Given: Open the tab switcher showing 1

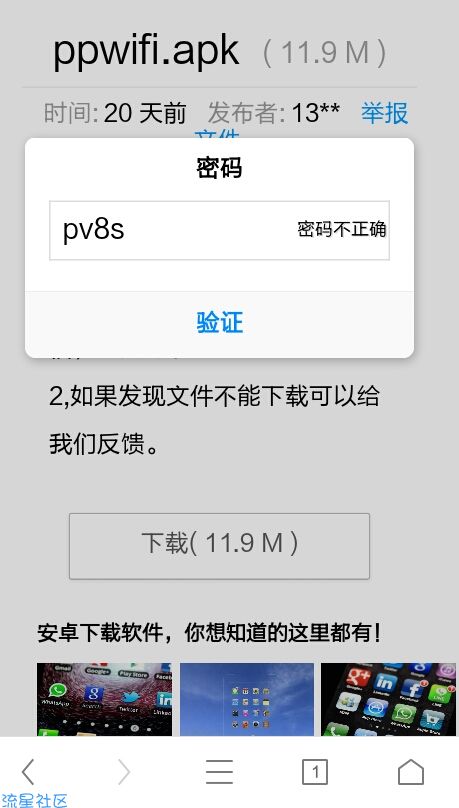Looking at the screenshot, I should (315, 772).
